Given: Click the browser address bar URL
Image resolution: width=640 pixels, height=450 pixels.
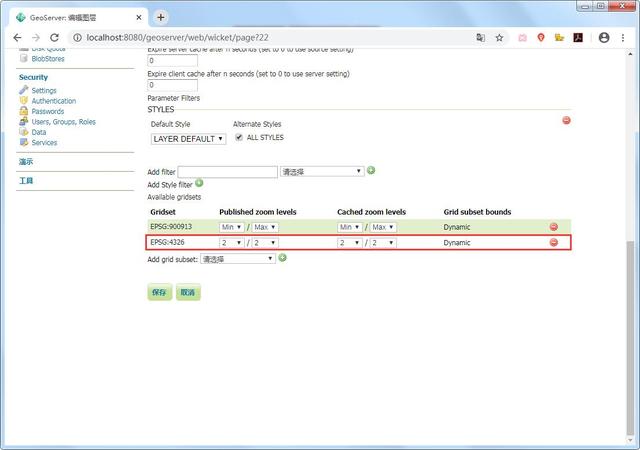Looking at the screenshot, I should point(178,38).
